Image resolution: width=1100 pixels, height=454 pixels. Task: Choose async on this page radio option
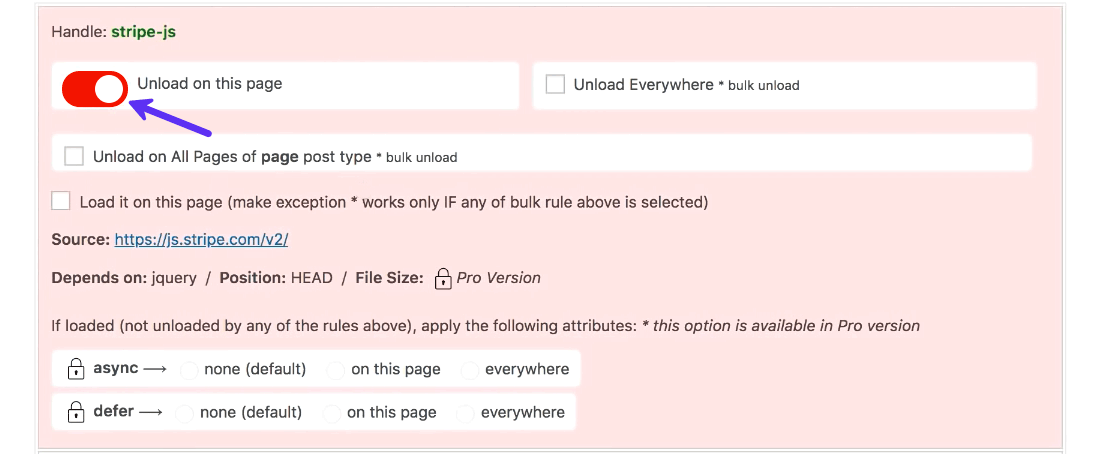(335, 370)
